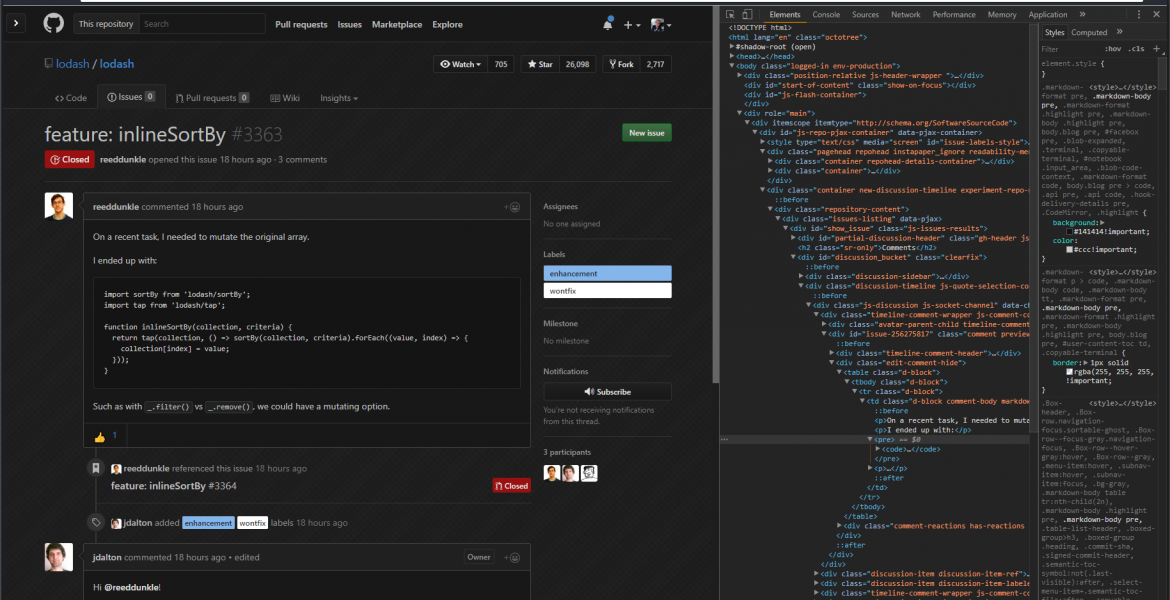The height and width of the screenshot is (600, 1170).
Task: Switch to DevTools Performance tab
Action: tap(954, 14)
